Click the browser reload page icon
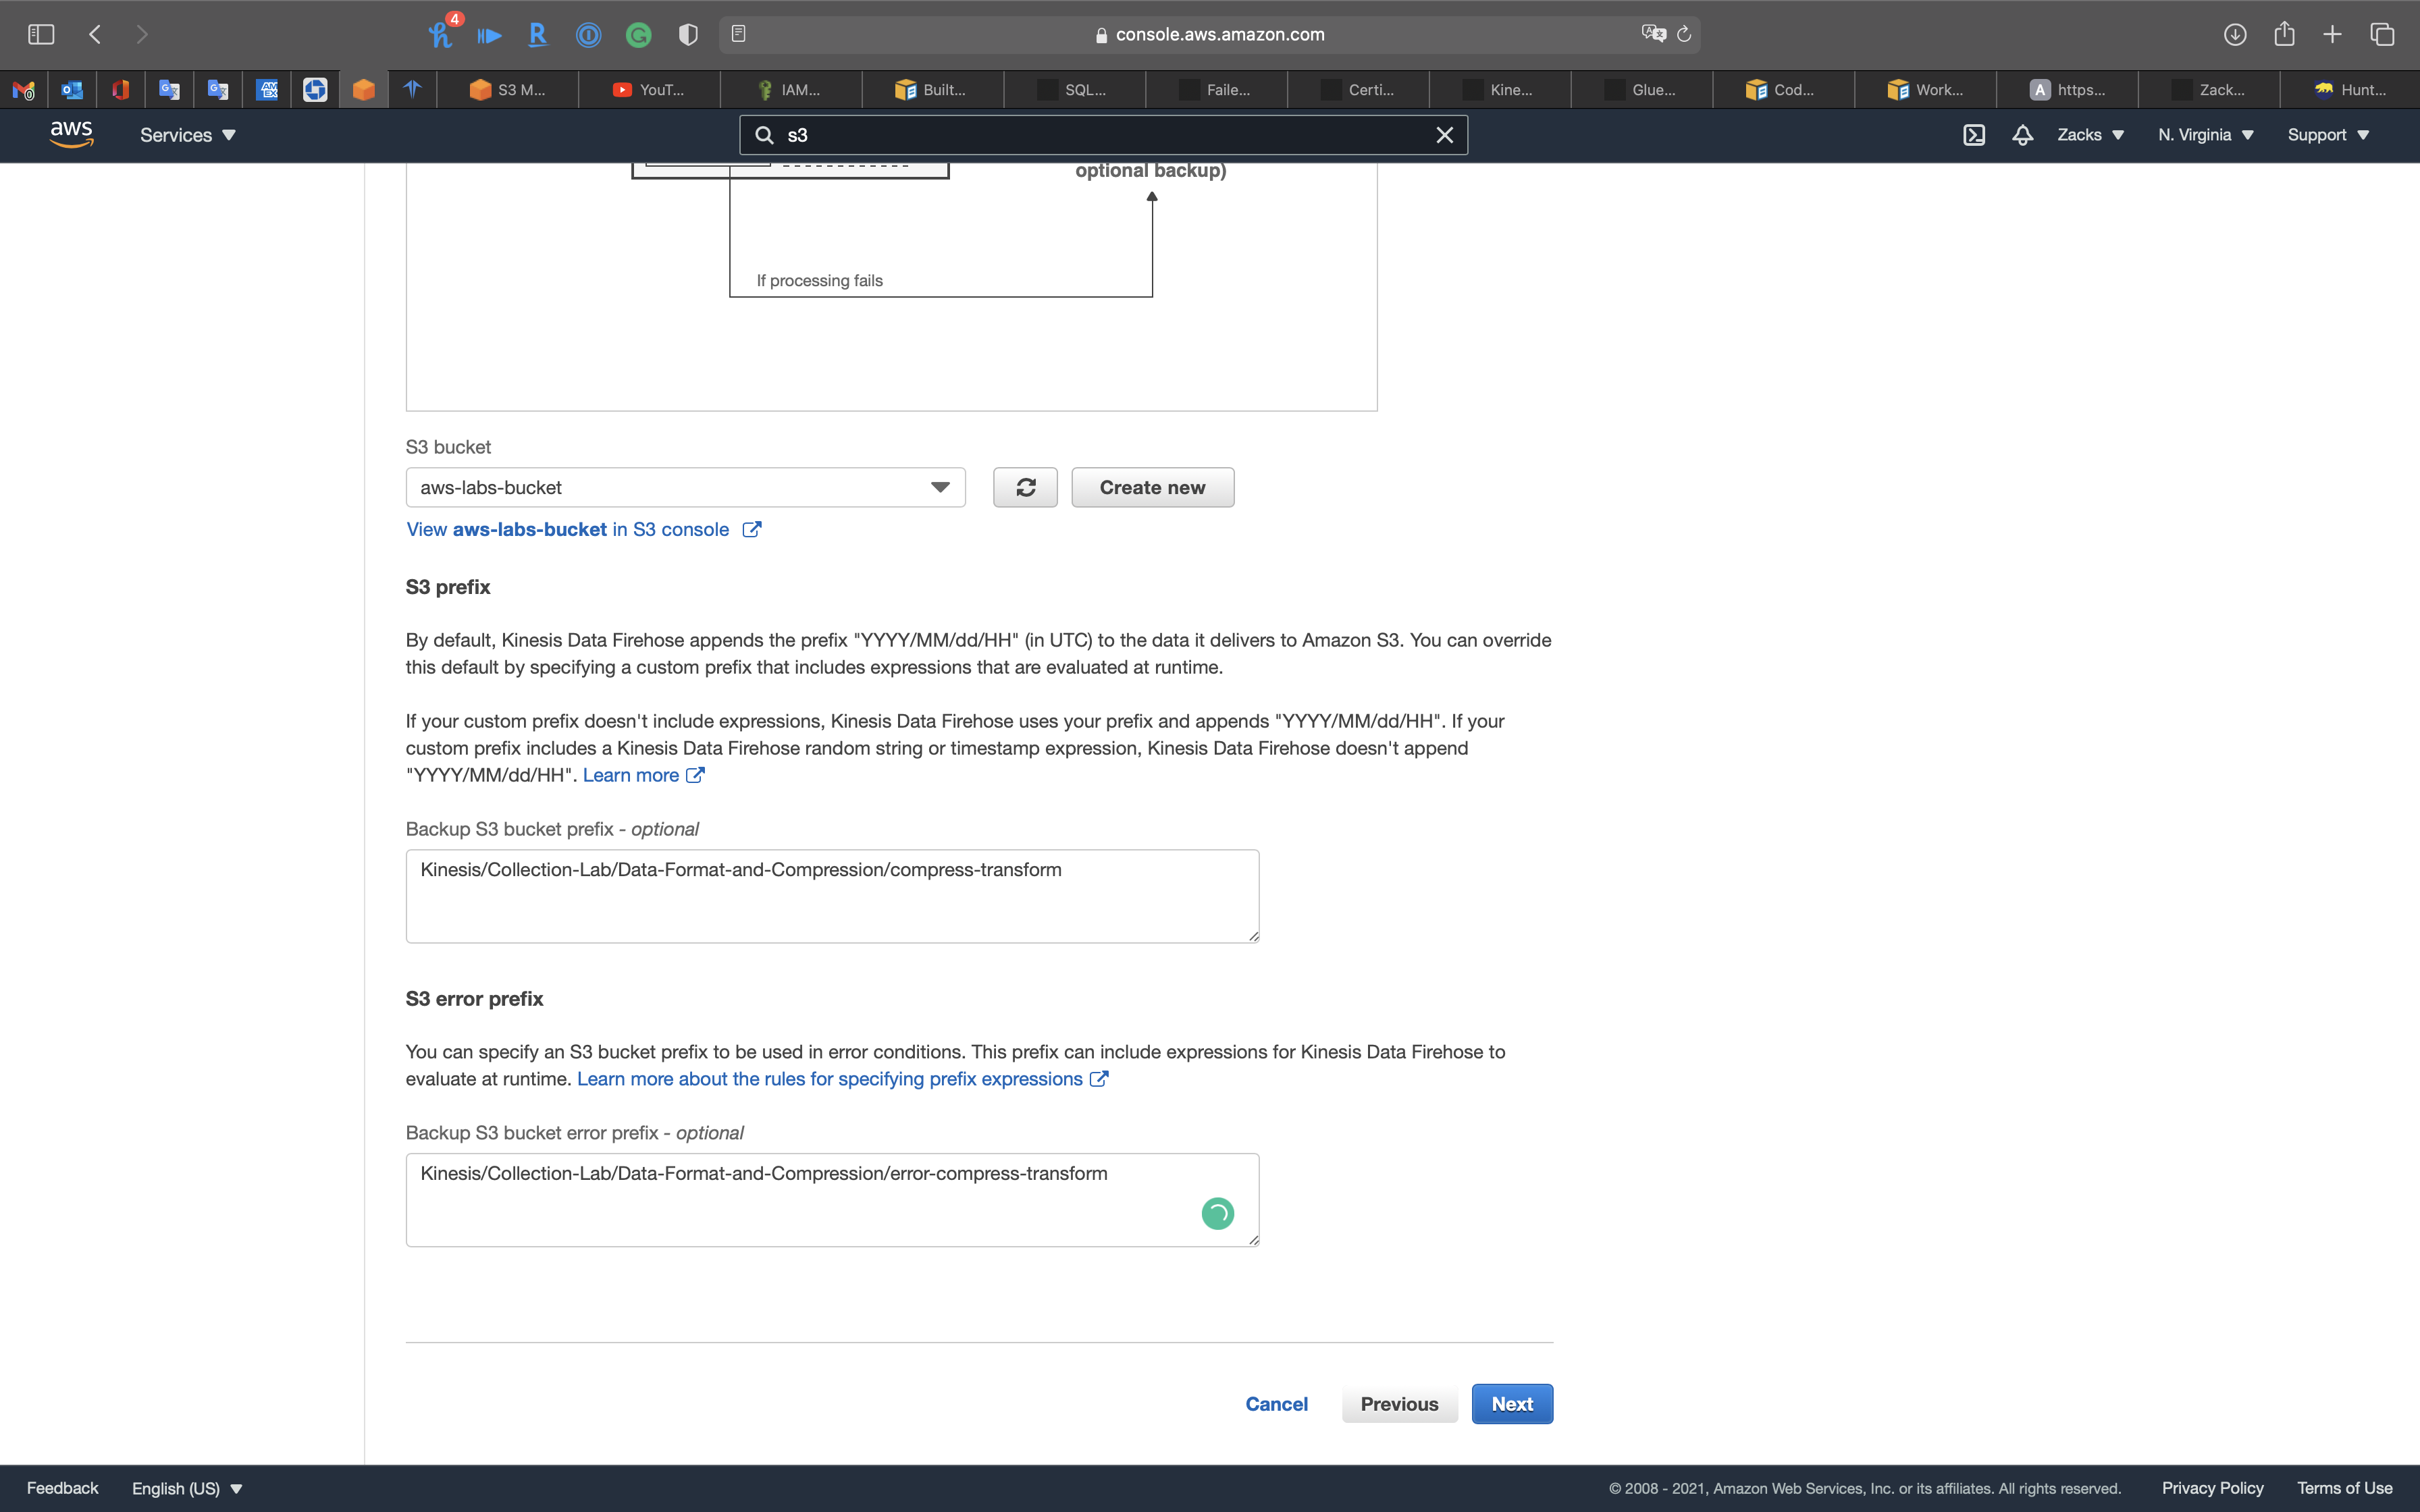Image resolution: width=2420 pixels, height=1512 pixels. [1684, 34]
